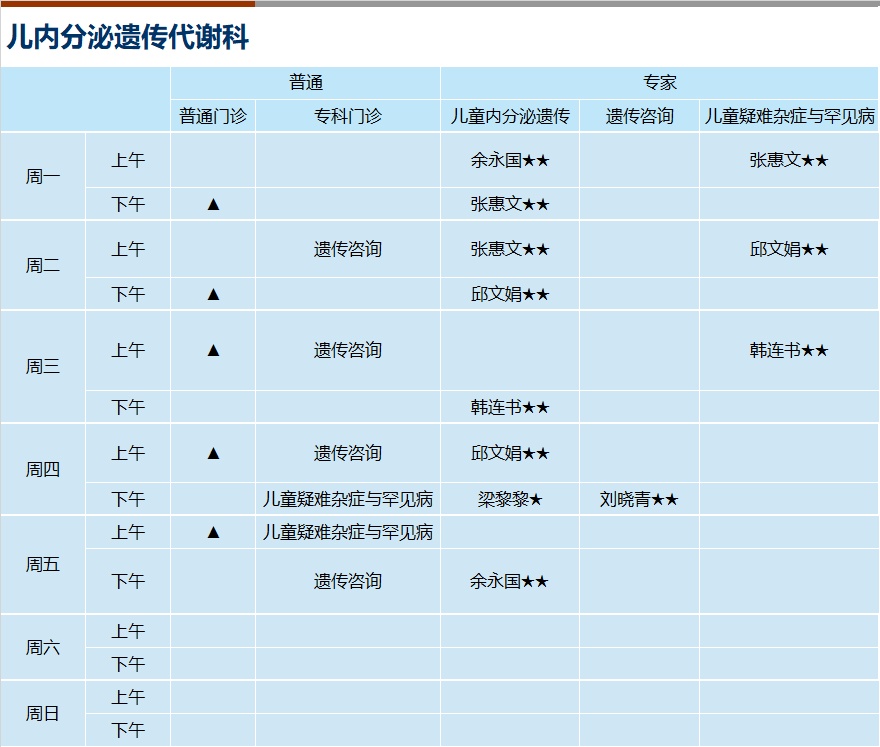The image size is (880, 747).
Task: Click the triangle marker for Tuesday afternoon
Action: (x=212, y=294)
